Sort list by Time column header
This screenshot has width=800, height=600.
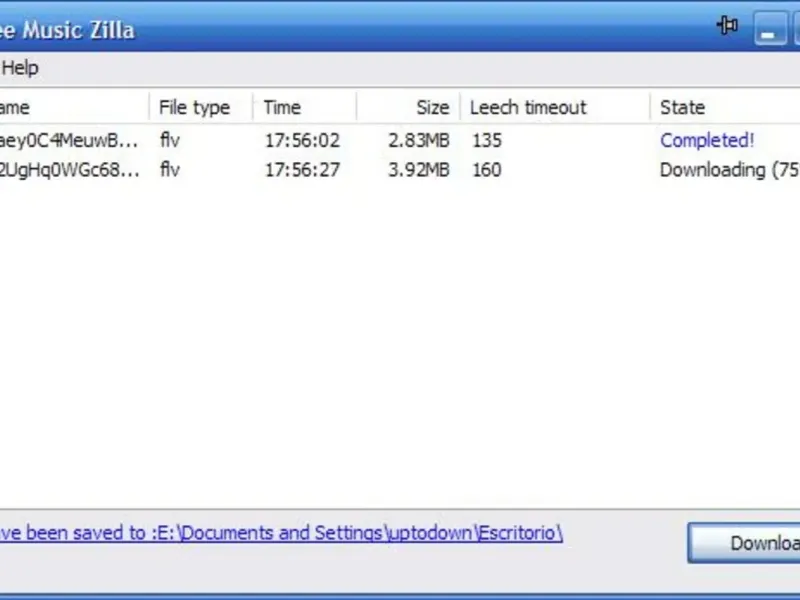(x=305, y=107)
